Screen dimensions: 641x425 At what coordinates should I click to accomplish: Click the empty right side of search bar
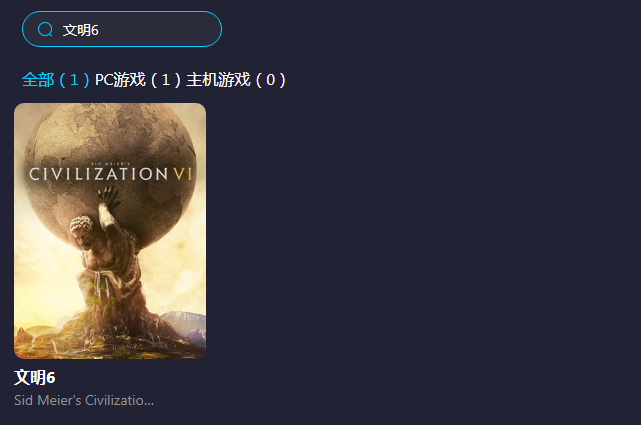(x=164, y=29)
